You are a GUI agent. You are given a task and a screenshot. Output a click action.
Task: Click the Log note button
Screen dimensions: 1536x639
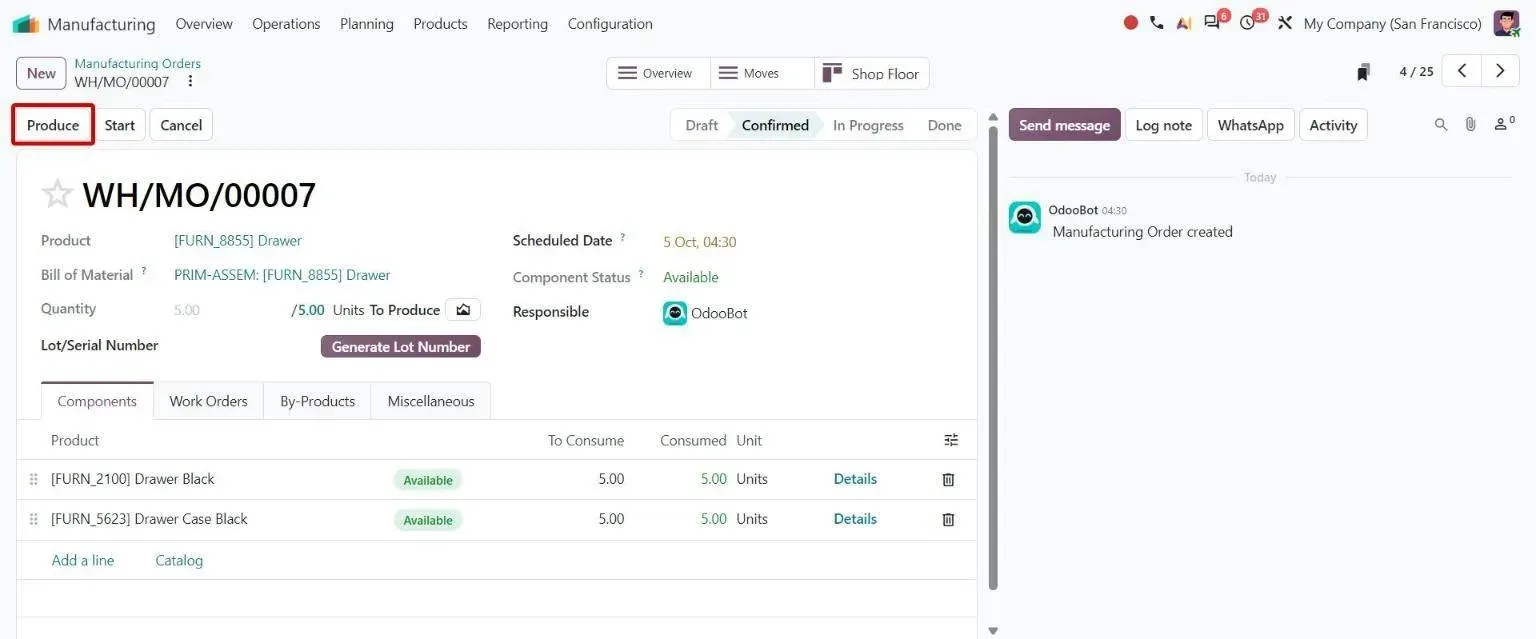(1164, 125)
